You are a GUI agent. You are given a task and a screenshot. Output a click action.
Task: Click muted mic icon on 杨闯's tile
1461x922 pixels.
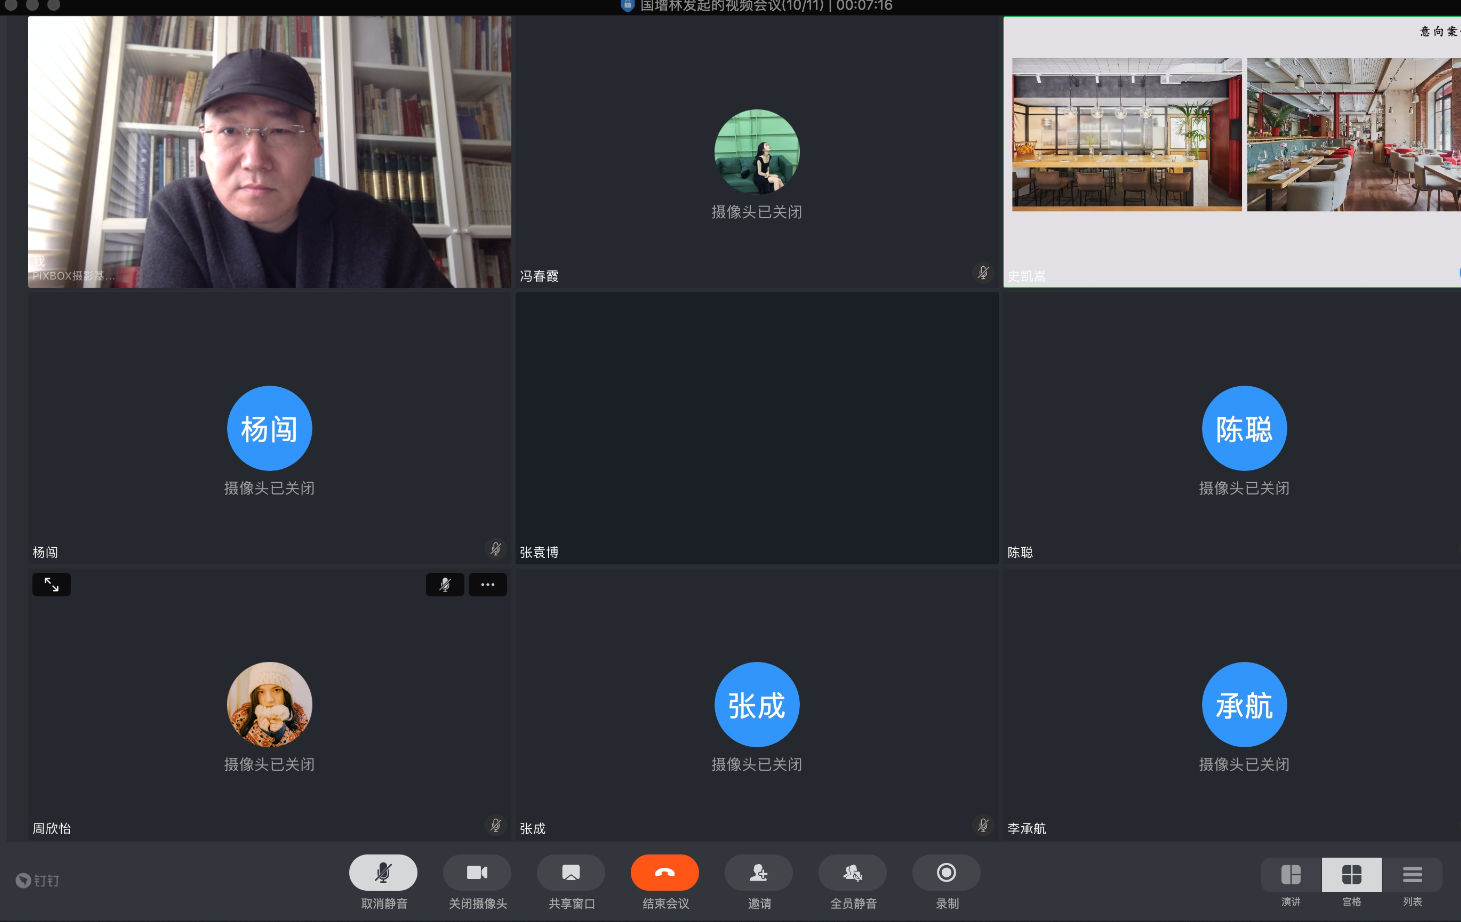(495, 548)
